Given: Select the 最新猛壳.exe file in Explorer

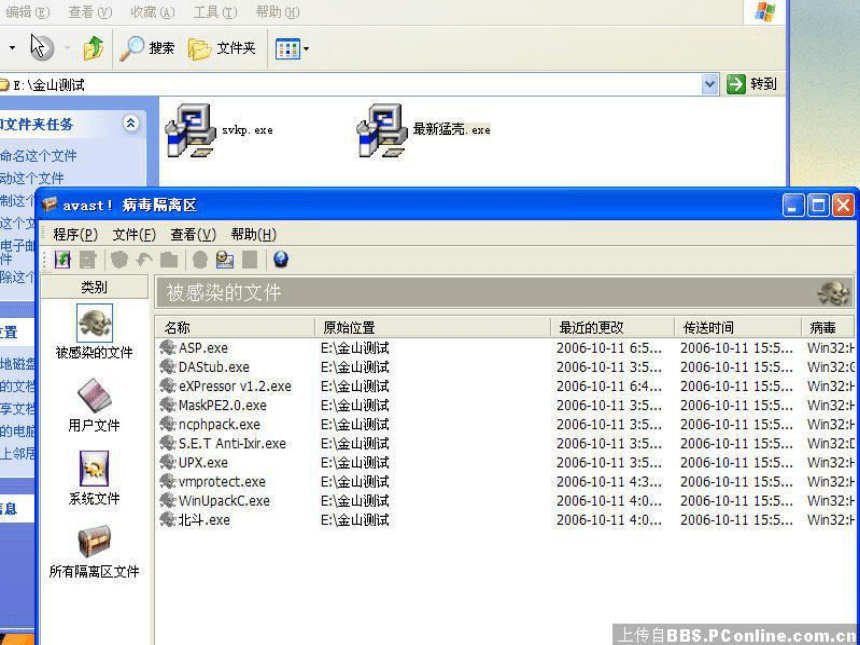Looking at the screenshot, I should click(423, 131).
